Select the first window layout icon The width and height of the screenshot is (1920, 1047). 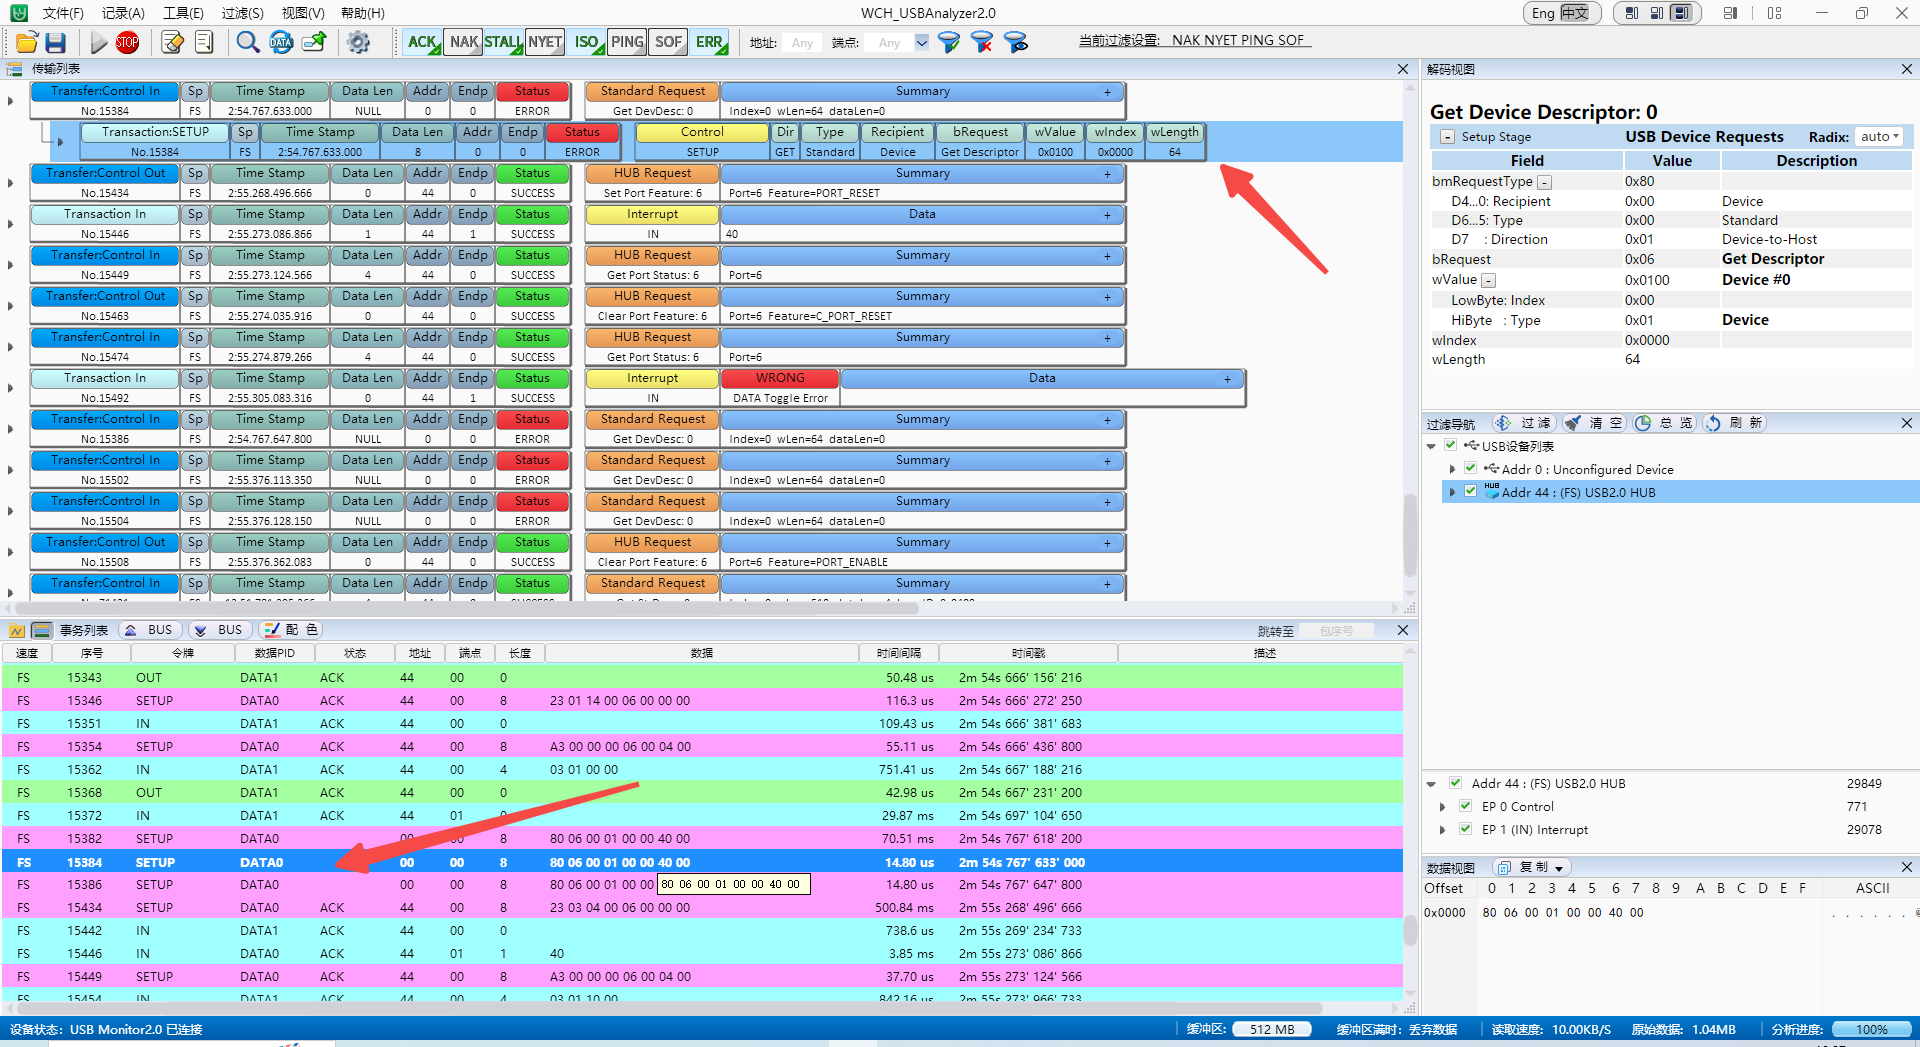point(1632,13)
